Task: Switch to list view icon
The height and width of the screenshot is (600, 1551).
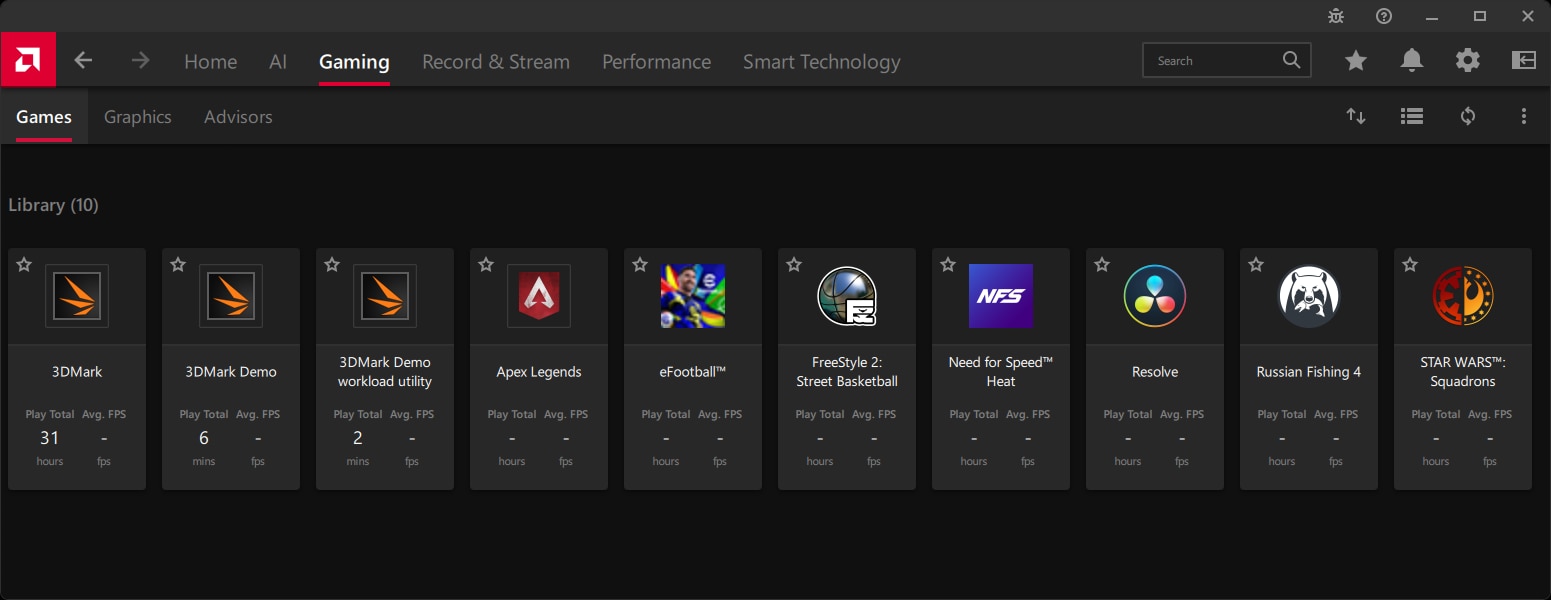Action: 1412,116
